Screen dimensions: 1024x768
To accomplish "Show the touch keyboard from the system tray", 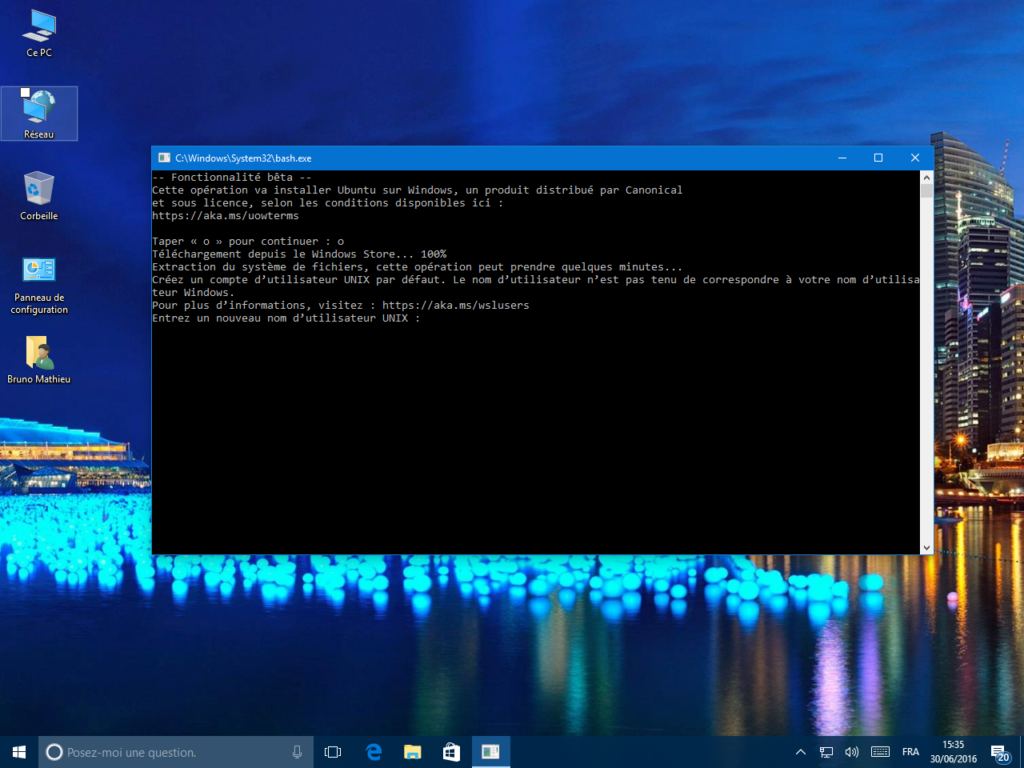I will 879,751.
